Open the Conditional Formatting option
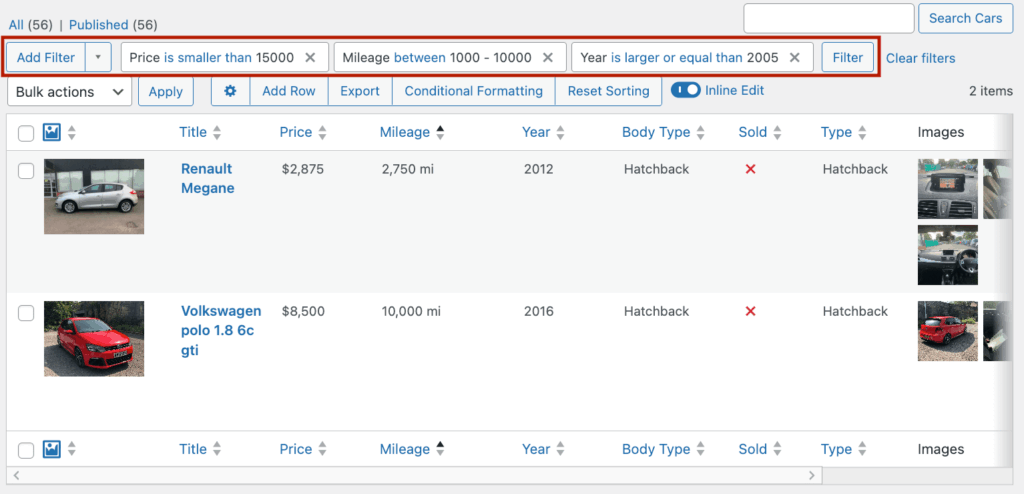Viewport: 1024px width, 494px height. (x=473, y=91)
